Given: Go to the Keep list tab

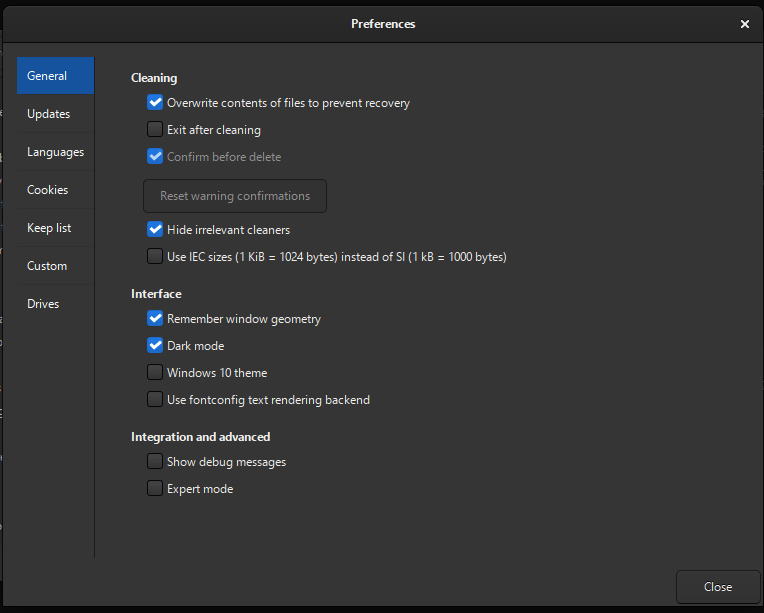Looking at the screenshot, I should pyautogui.click(x=55, y=228).
